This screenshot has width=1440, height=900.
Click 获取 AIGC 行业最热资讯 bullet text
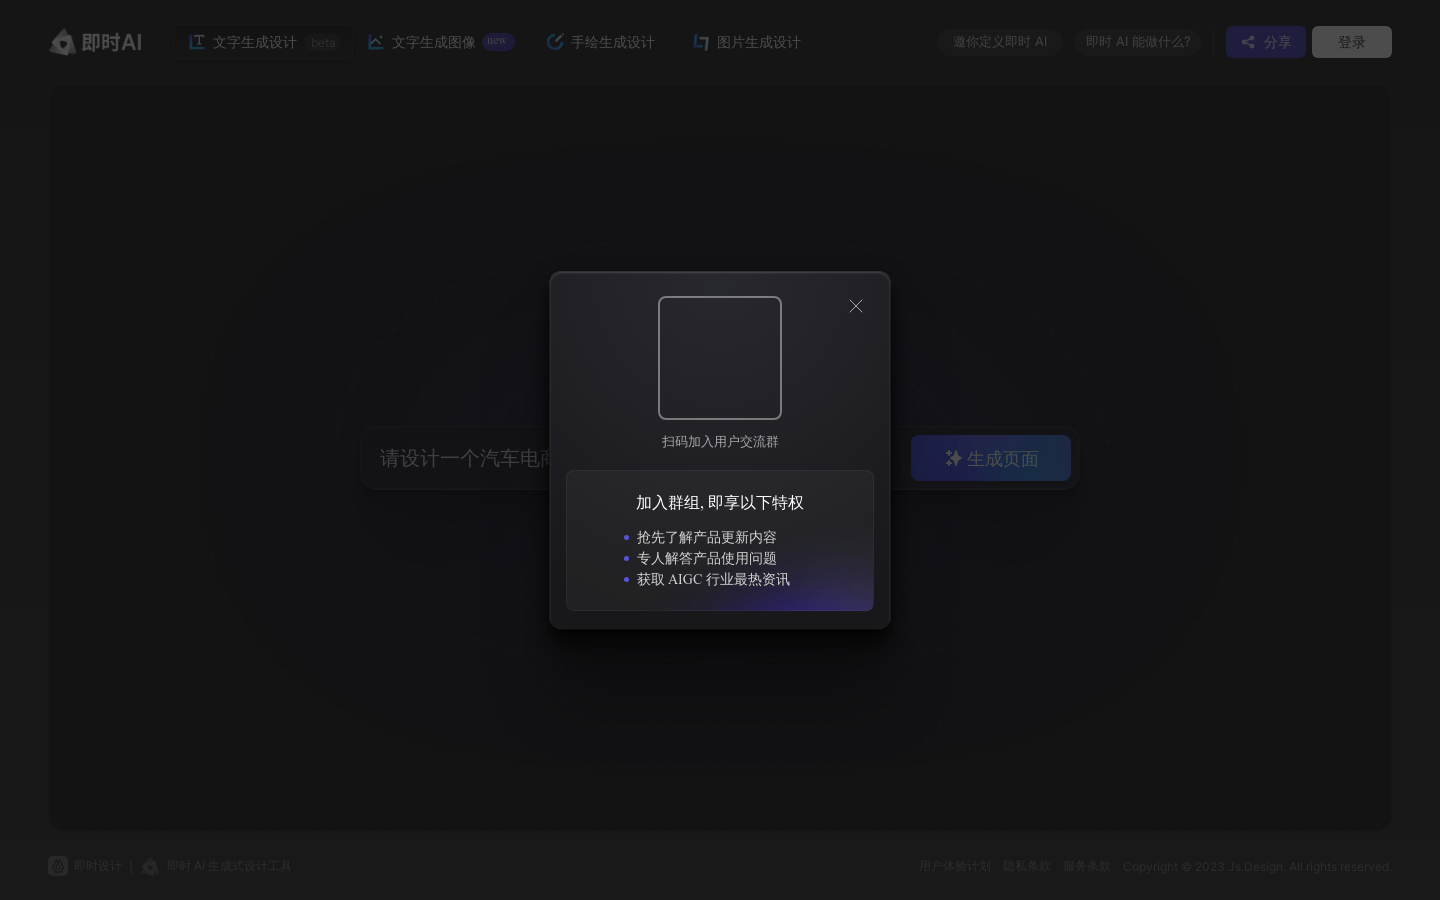[713, 579]
